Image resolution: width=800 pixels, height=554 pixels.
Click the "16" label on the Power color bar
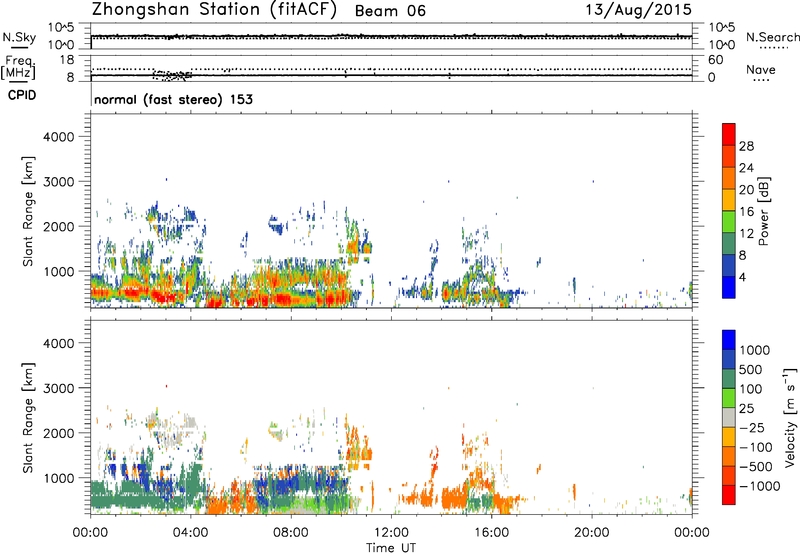(x=746, y=212)
